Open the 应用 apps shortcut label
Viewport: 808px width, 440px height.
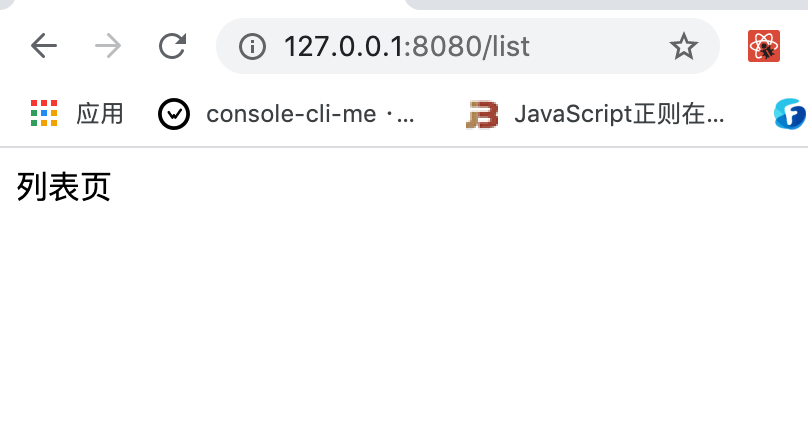click(100, 114)
